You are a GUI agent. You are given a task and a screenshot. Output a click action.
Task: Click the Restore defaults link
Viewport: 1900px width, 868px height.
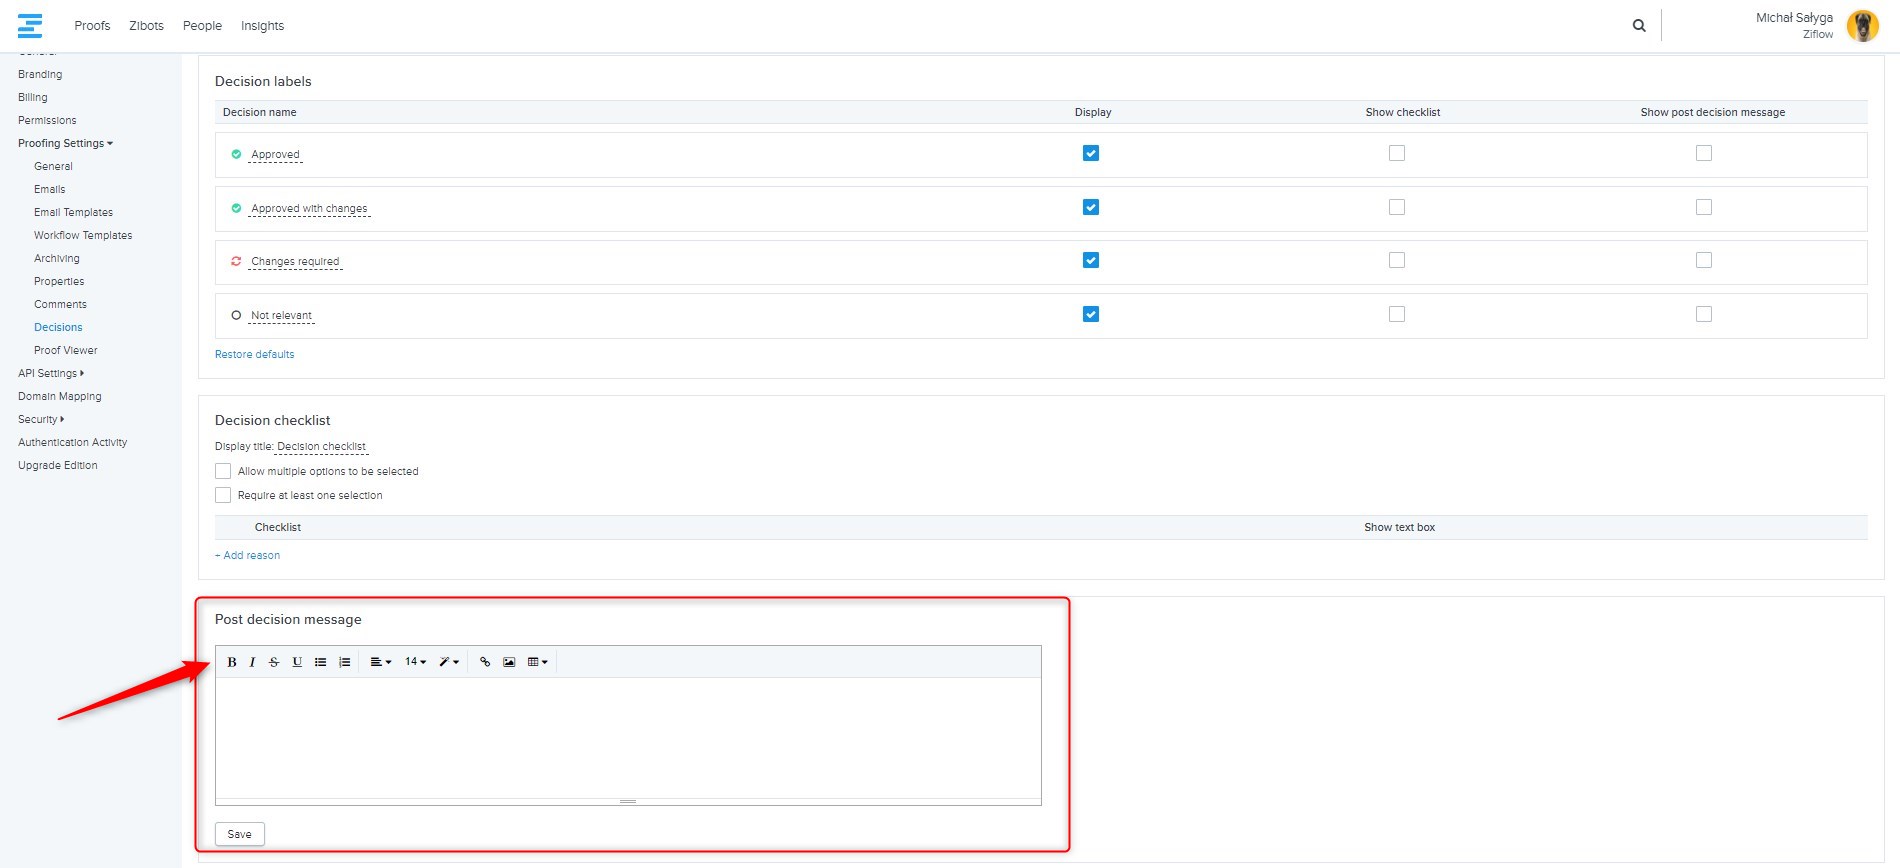pos(254,354)
